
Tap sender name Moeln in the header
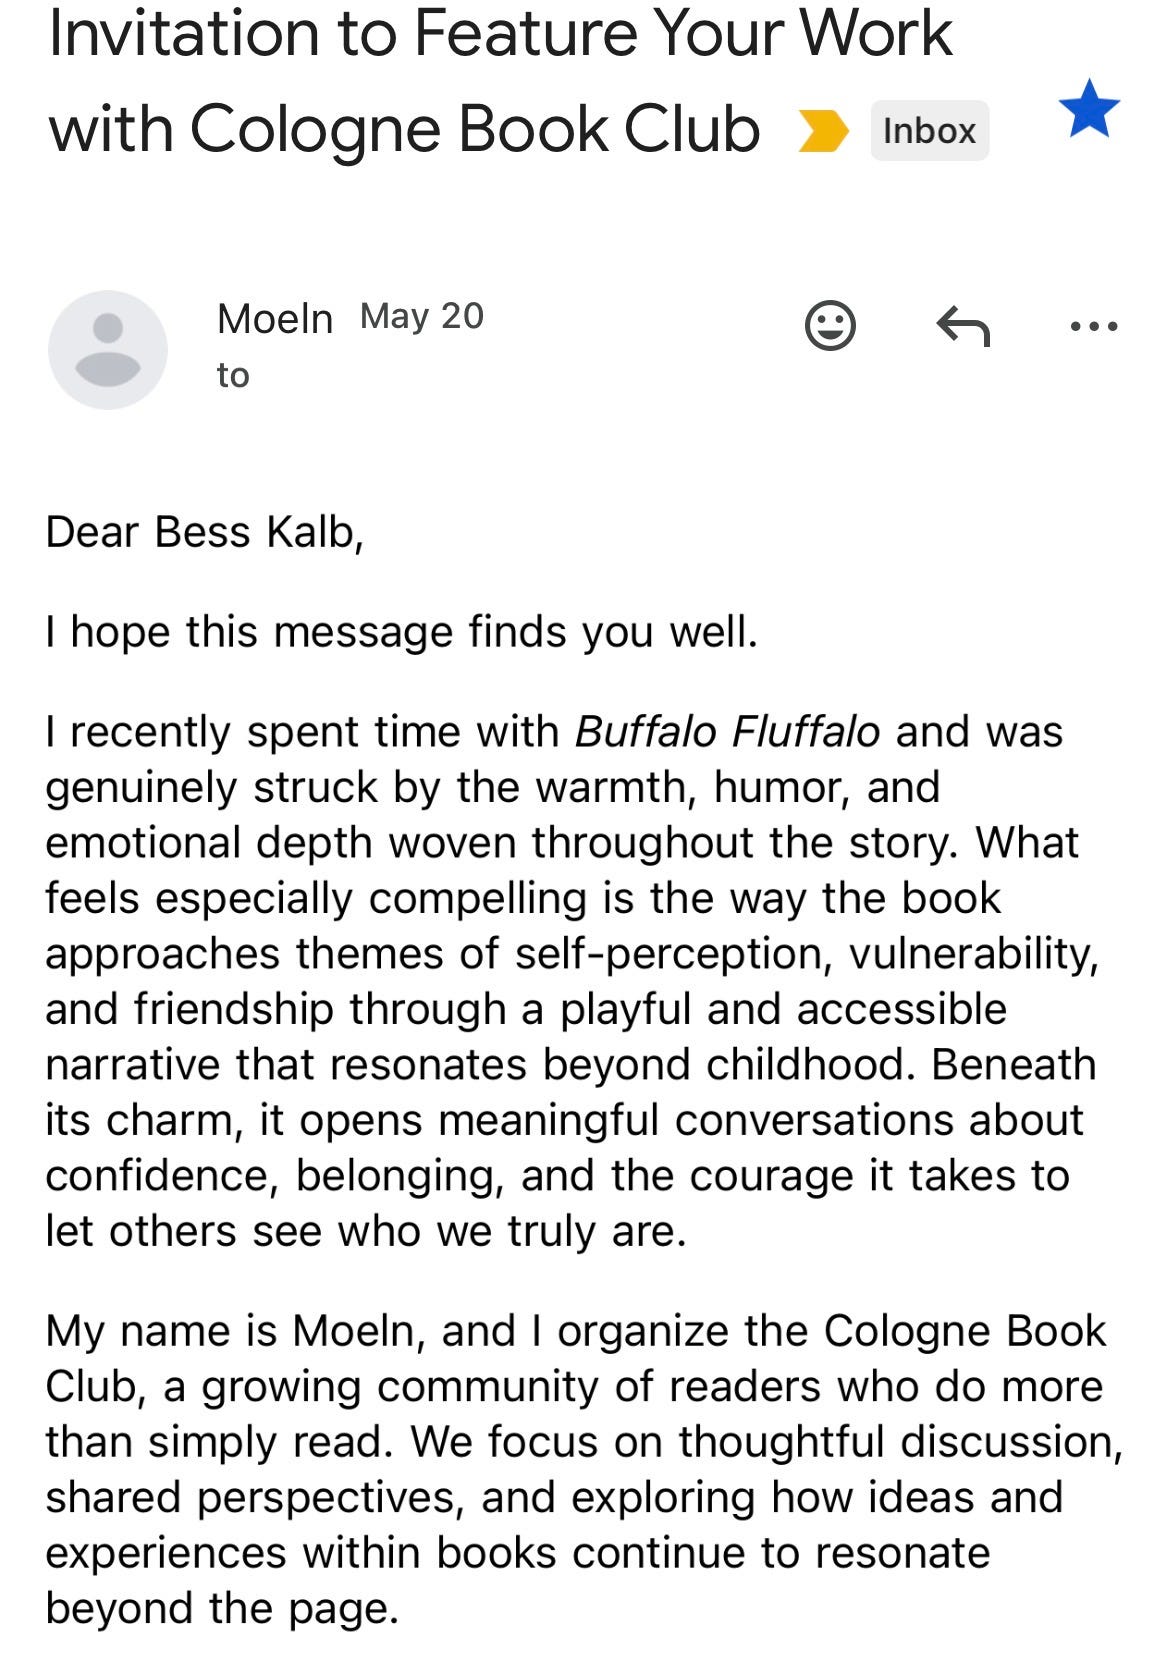[x=274, y=319]
